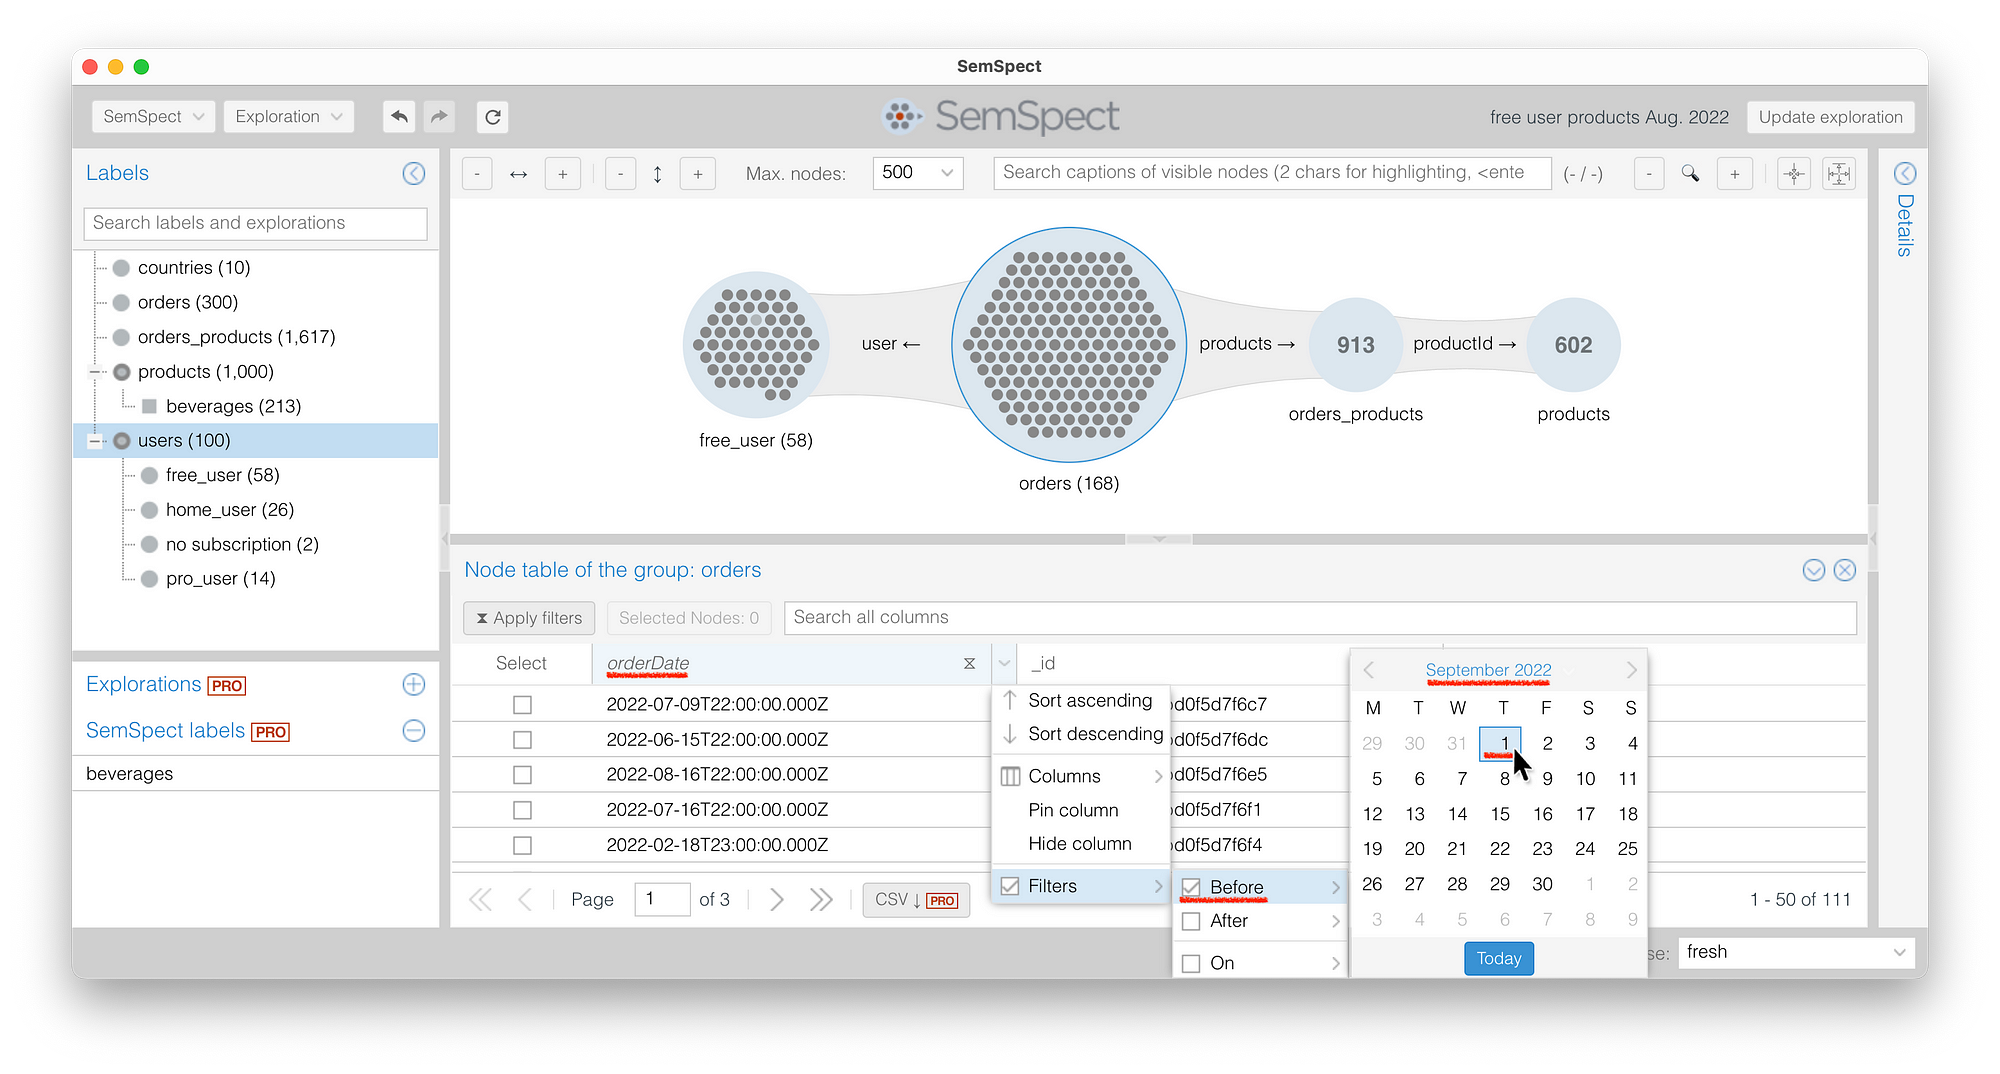Close the node table with circled X

(1845, 570)
